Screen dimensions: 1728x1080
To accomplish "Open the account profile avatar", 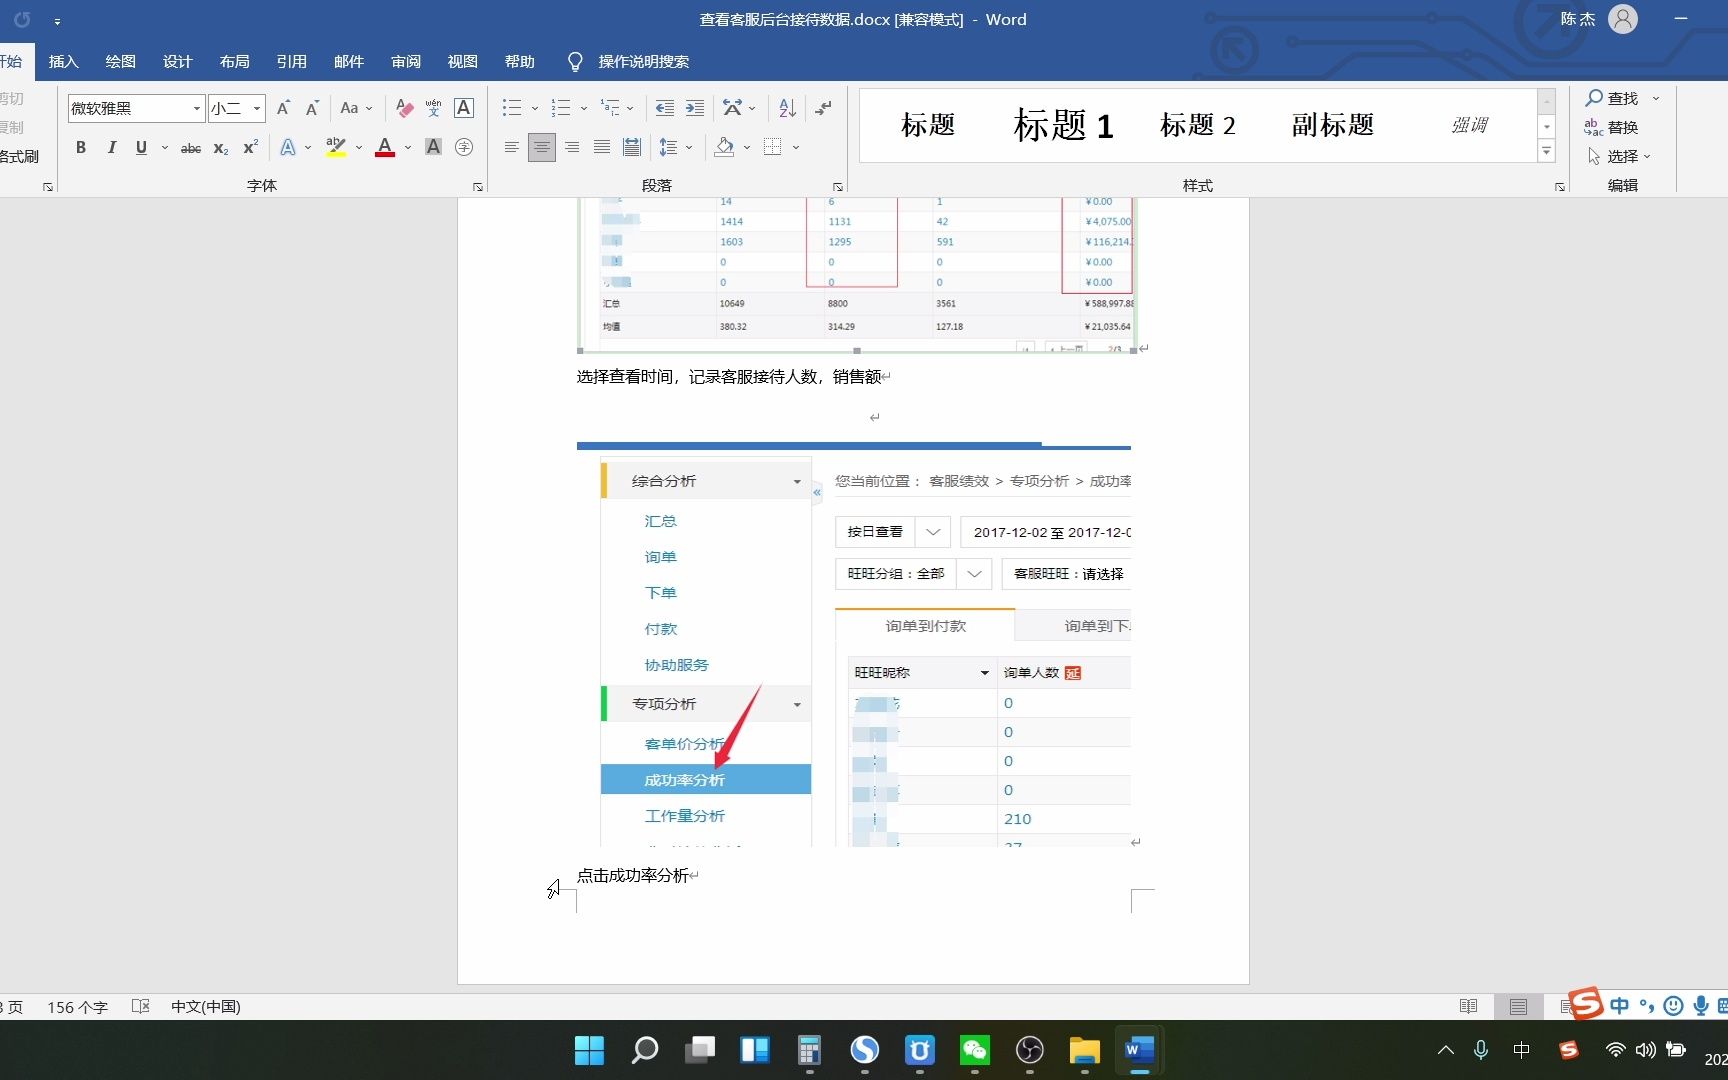I will point(1623,19).
